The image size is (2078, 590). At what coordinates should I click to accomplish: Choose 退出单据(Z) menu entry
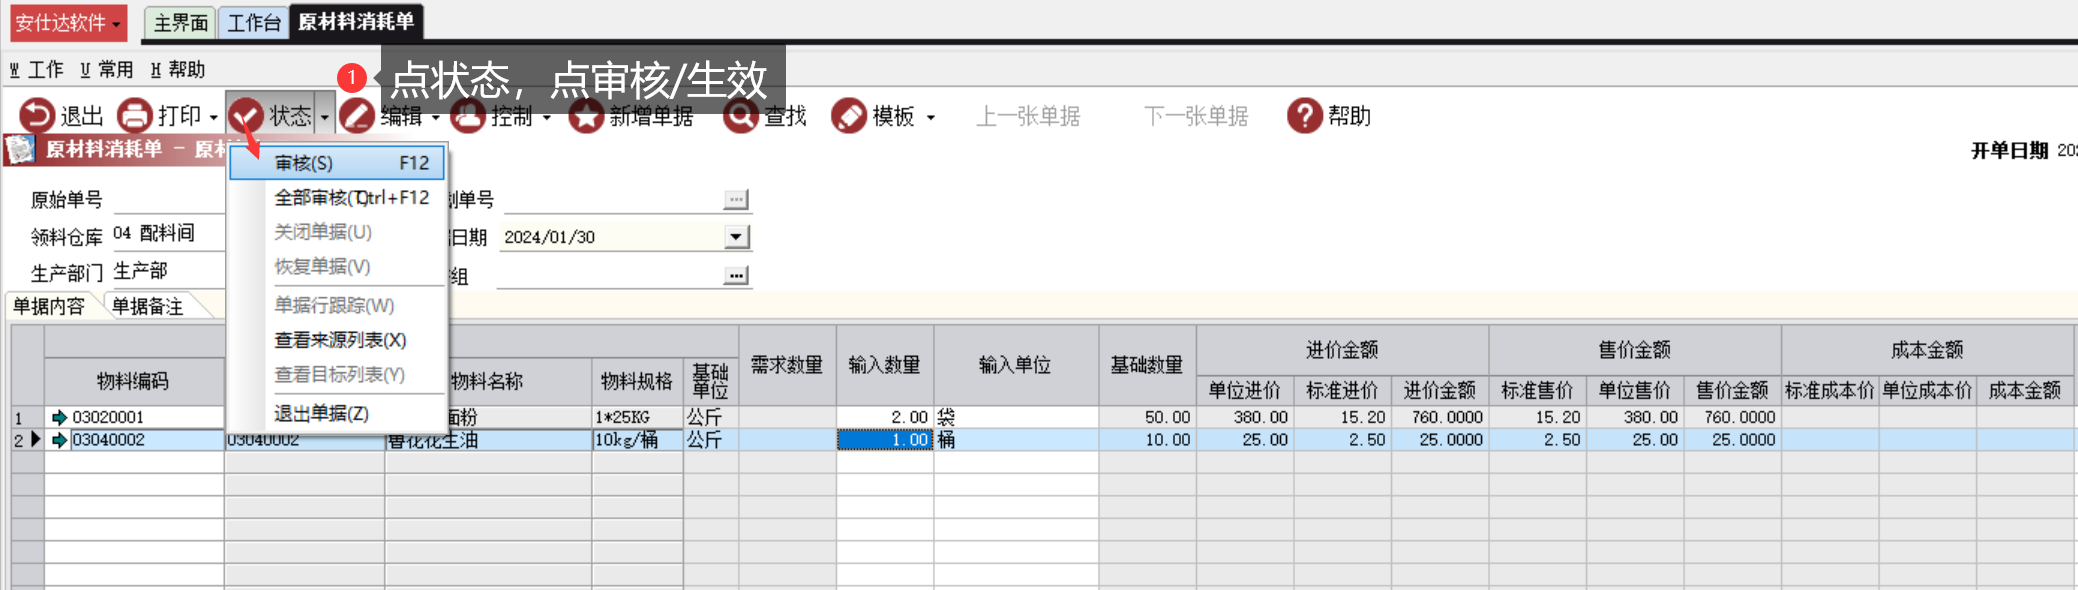pyautogui.click(x=337, y=413)
